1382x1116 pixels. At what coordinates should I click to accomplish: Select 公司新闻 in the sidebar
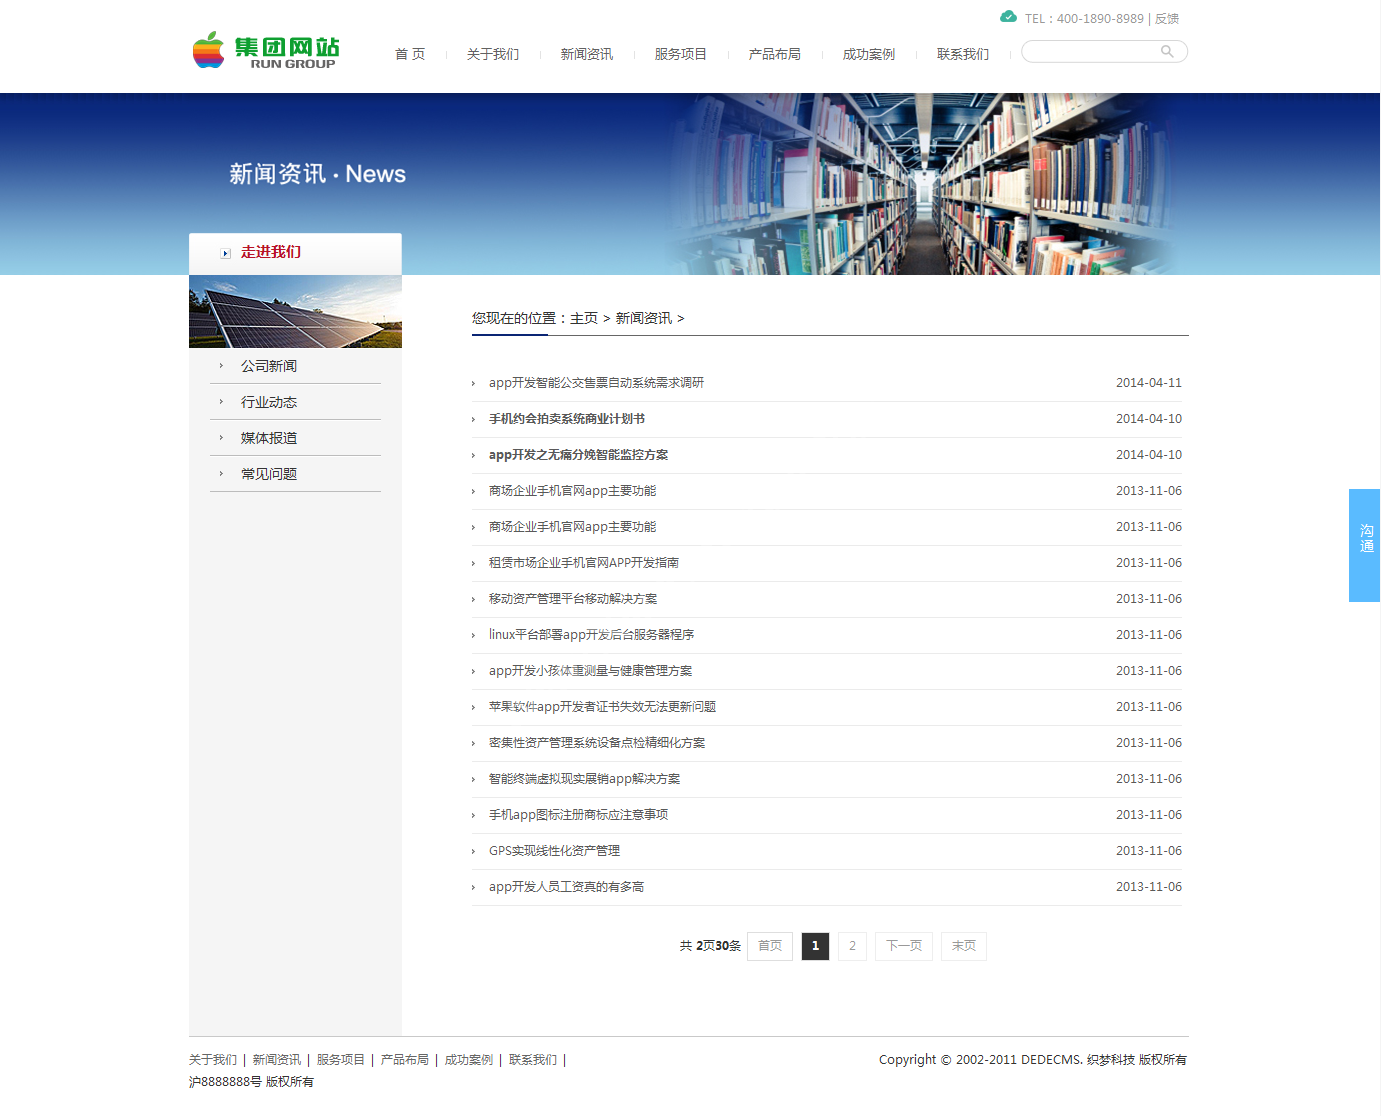[x=268, y=366]
